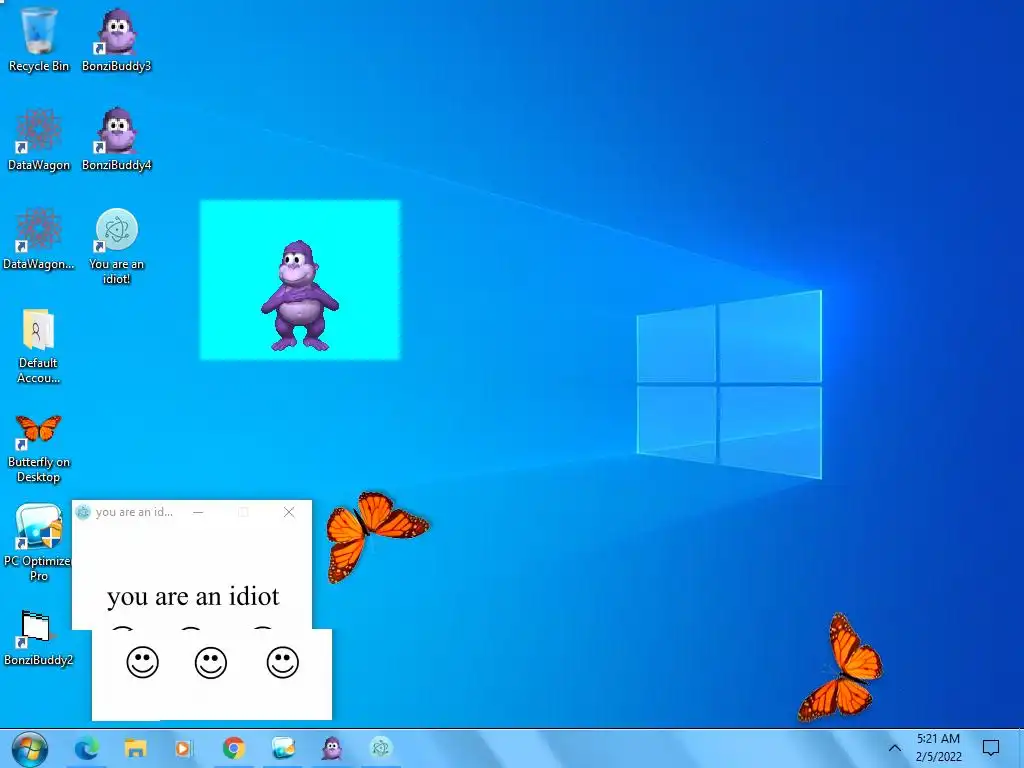This screenshot has height=768, width=1024.
Task: Minimize the 'you are an id...' window
Action: pyautogui.click(x=199, y=513)
